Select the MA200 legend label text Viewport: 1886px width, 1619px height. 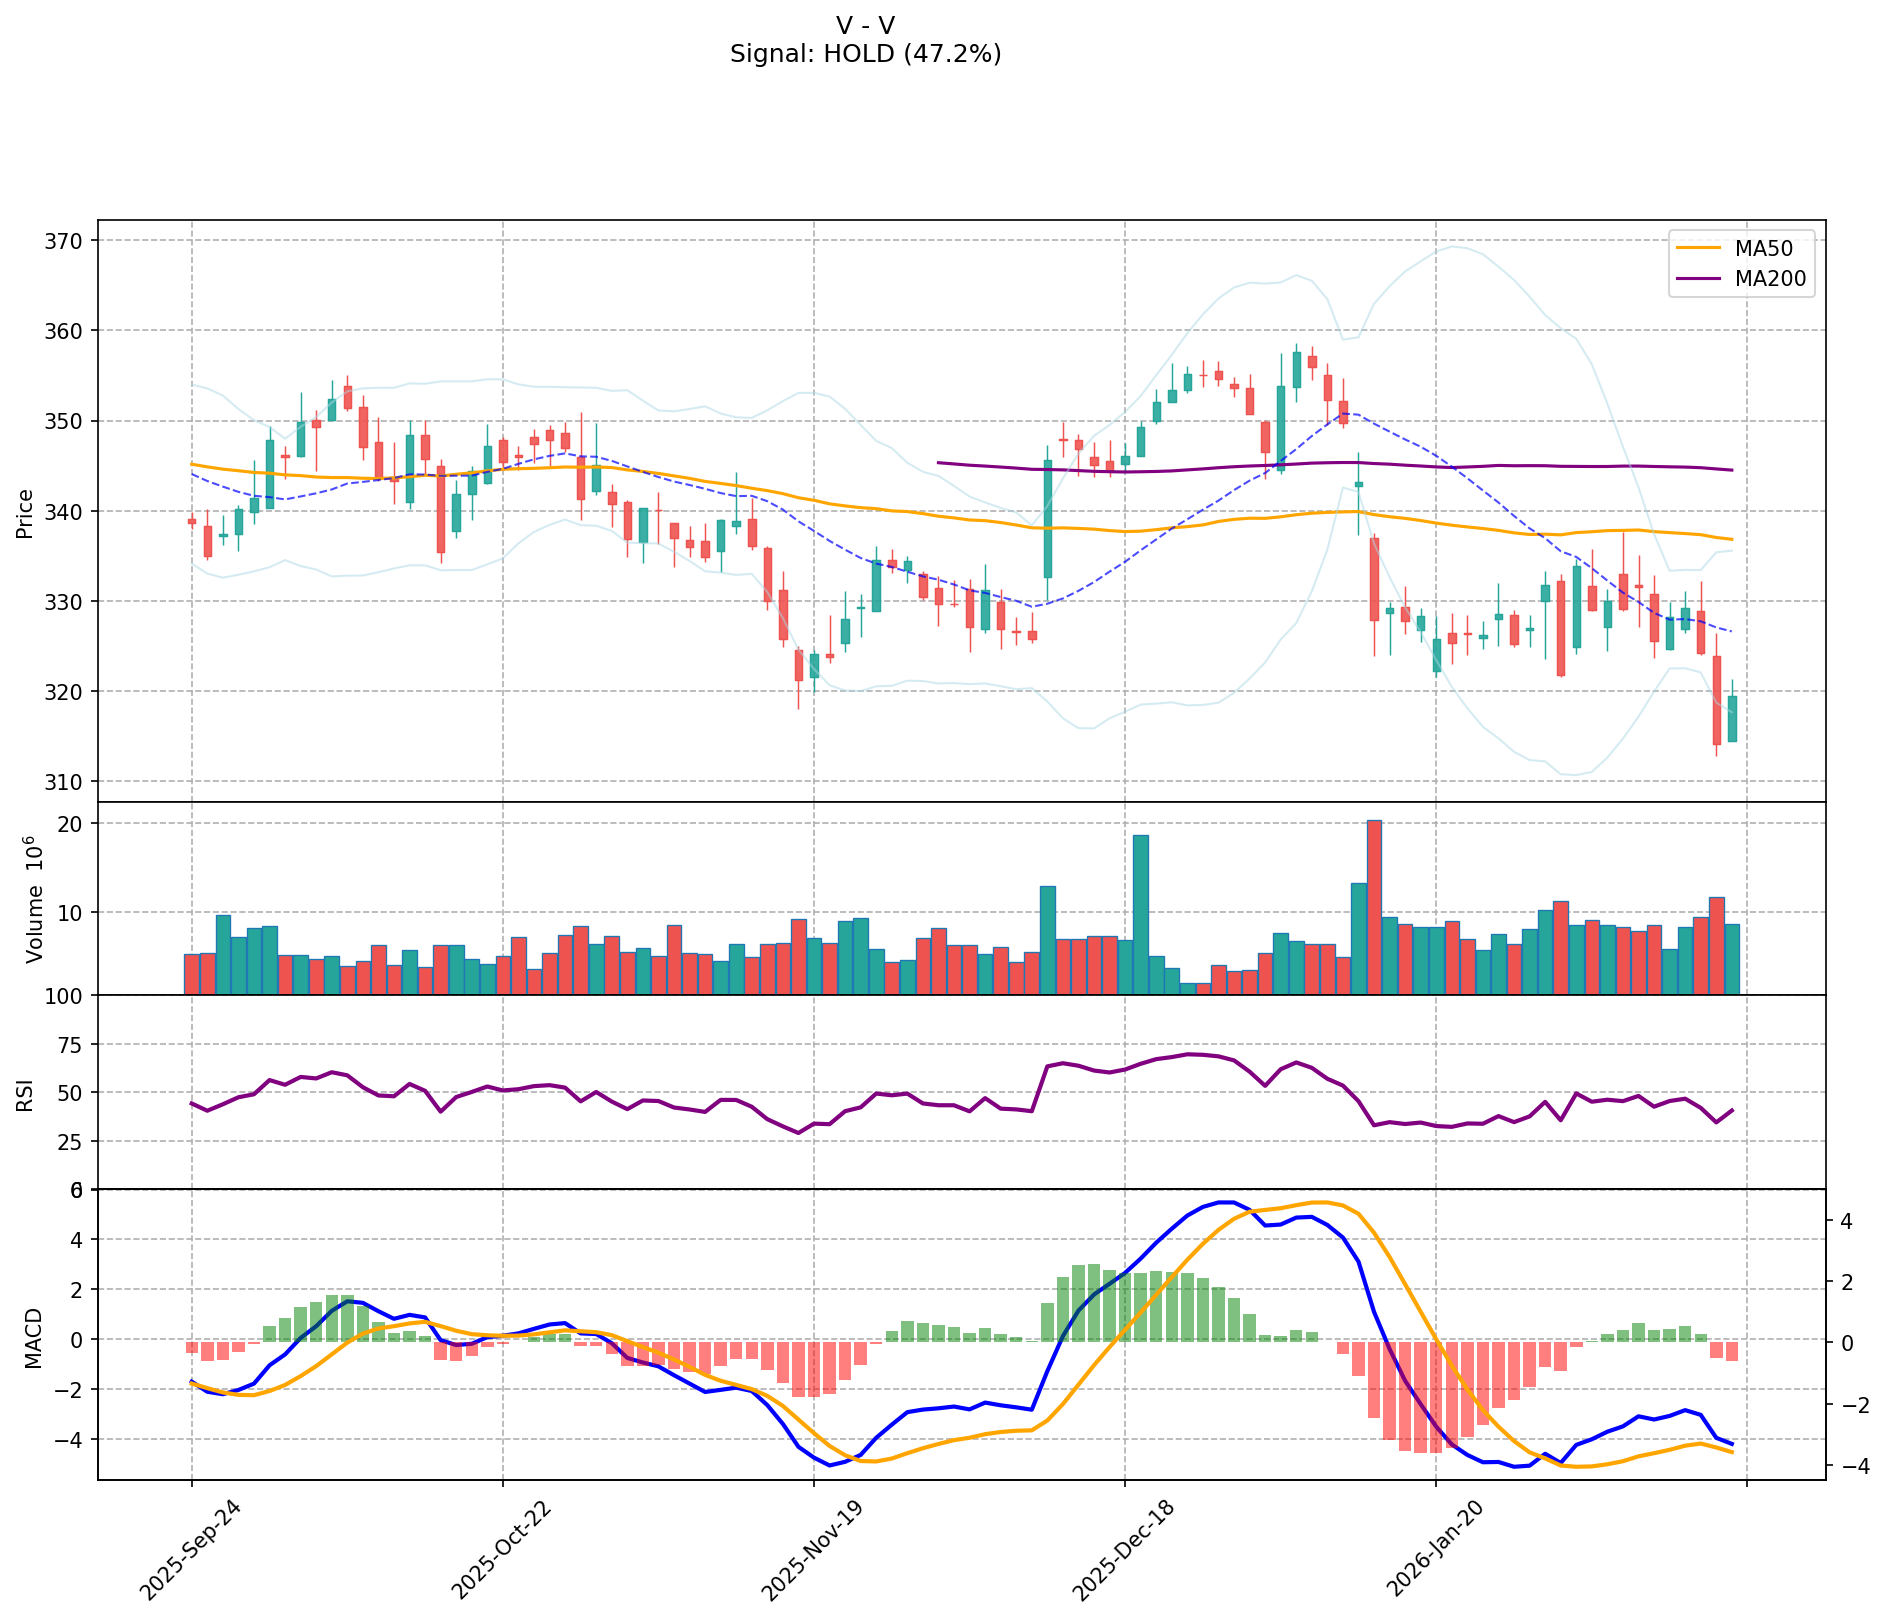(x=1770, y=279)
